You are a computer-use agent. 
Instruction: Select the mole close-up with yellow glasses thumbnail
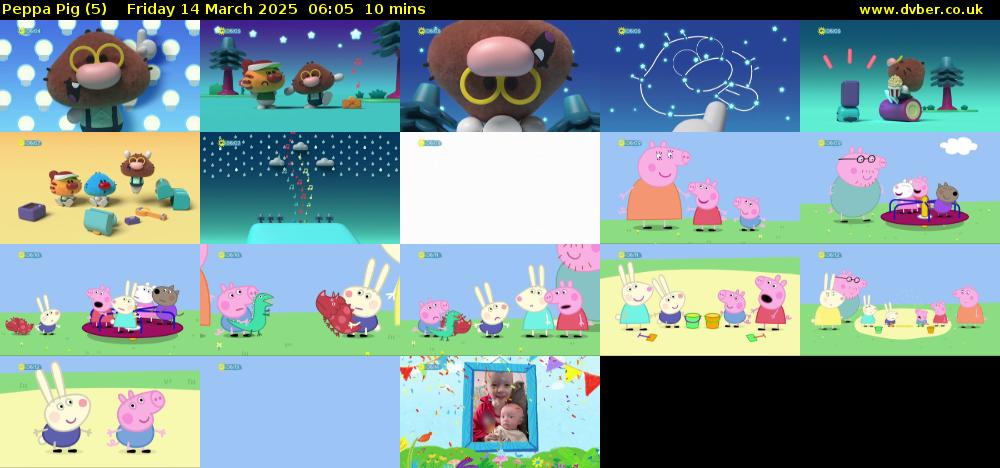point(500,76)
